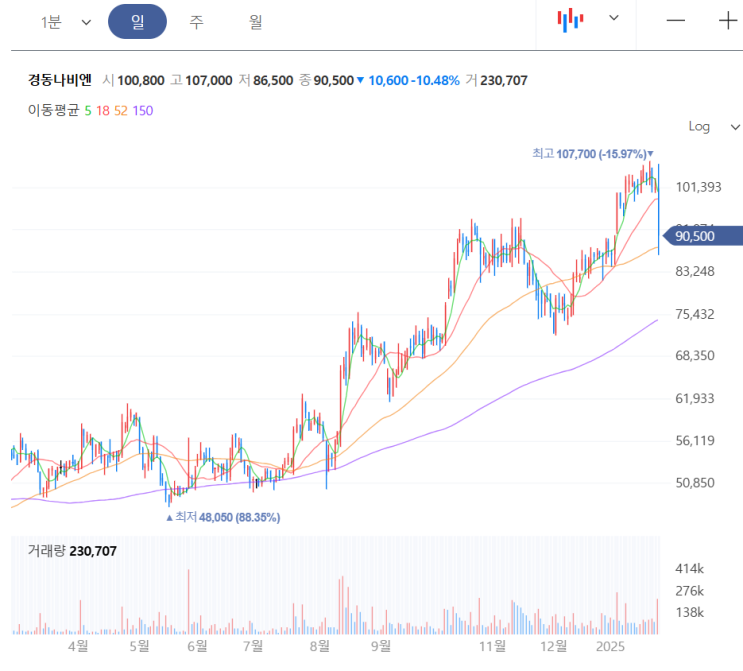
Task: Click the 7월 date axis label
Action: (253, 646)
